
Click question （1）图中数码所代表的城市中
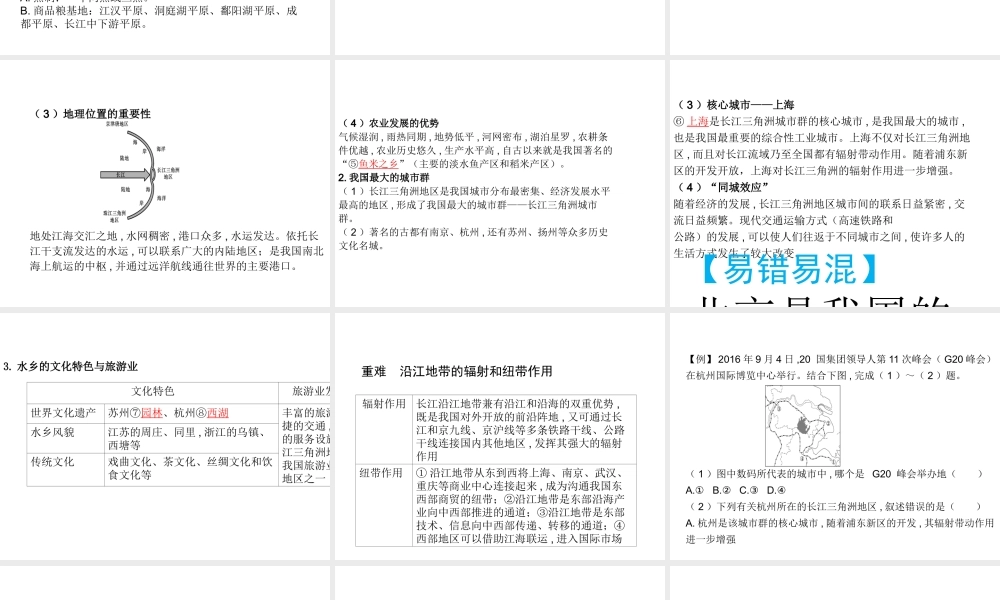[x=835, y=474]
